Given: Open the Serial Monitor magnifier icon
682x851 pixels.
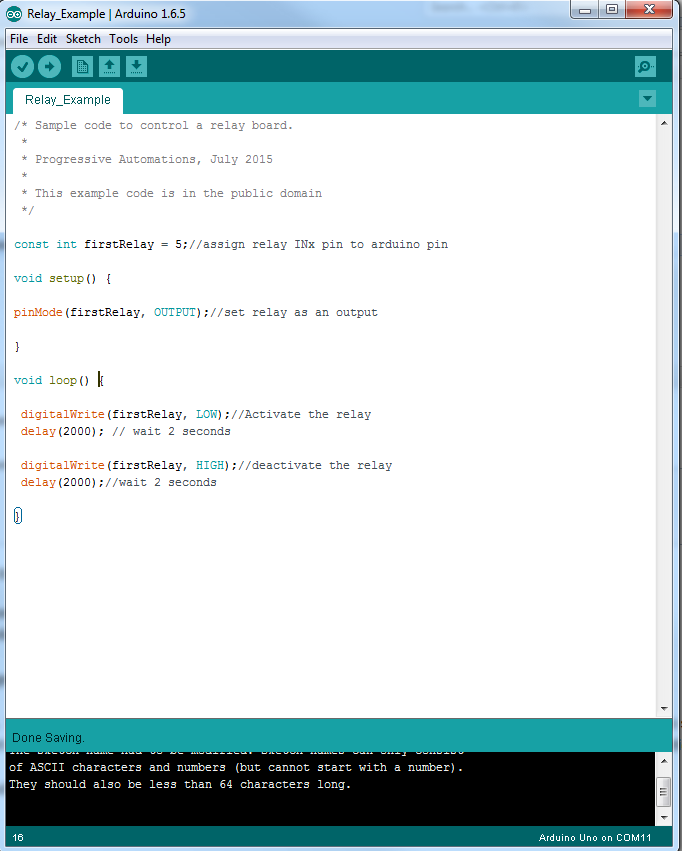Looking at the screenshot, I should [x=645, y=67].
